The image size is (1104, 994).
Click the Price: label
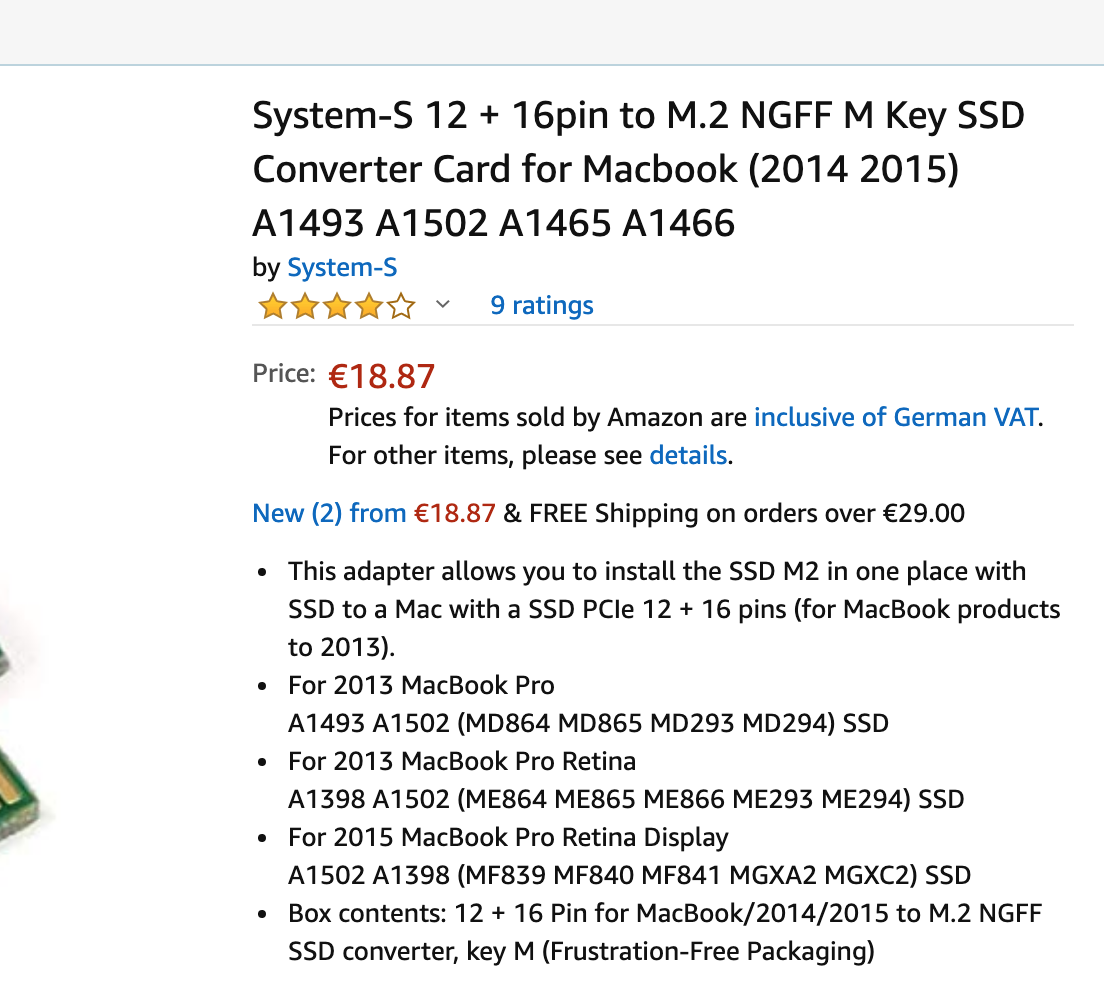click(284, 373)
